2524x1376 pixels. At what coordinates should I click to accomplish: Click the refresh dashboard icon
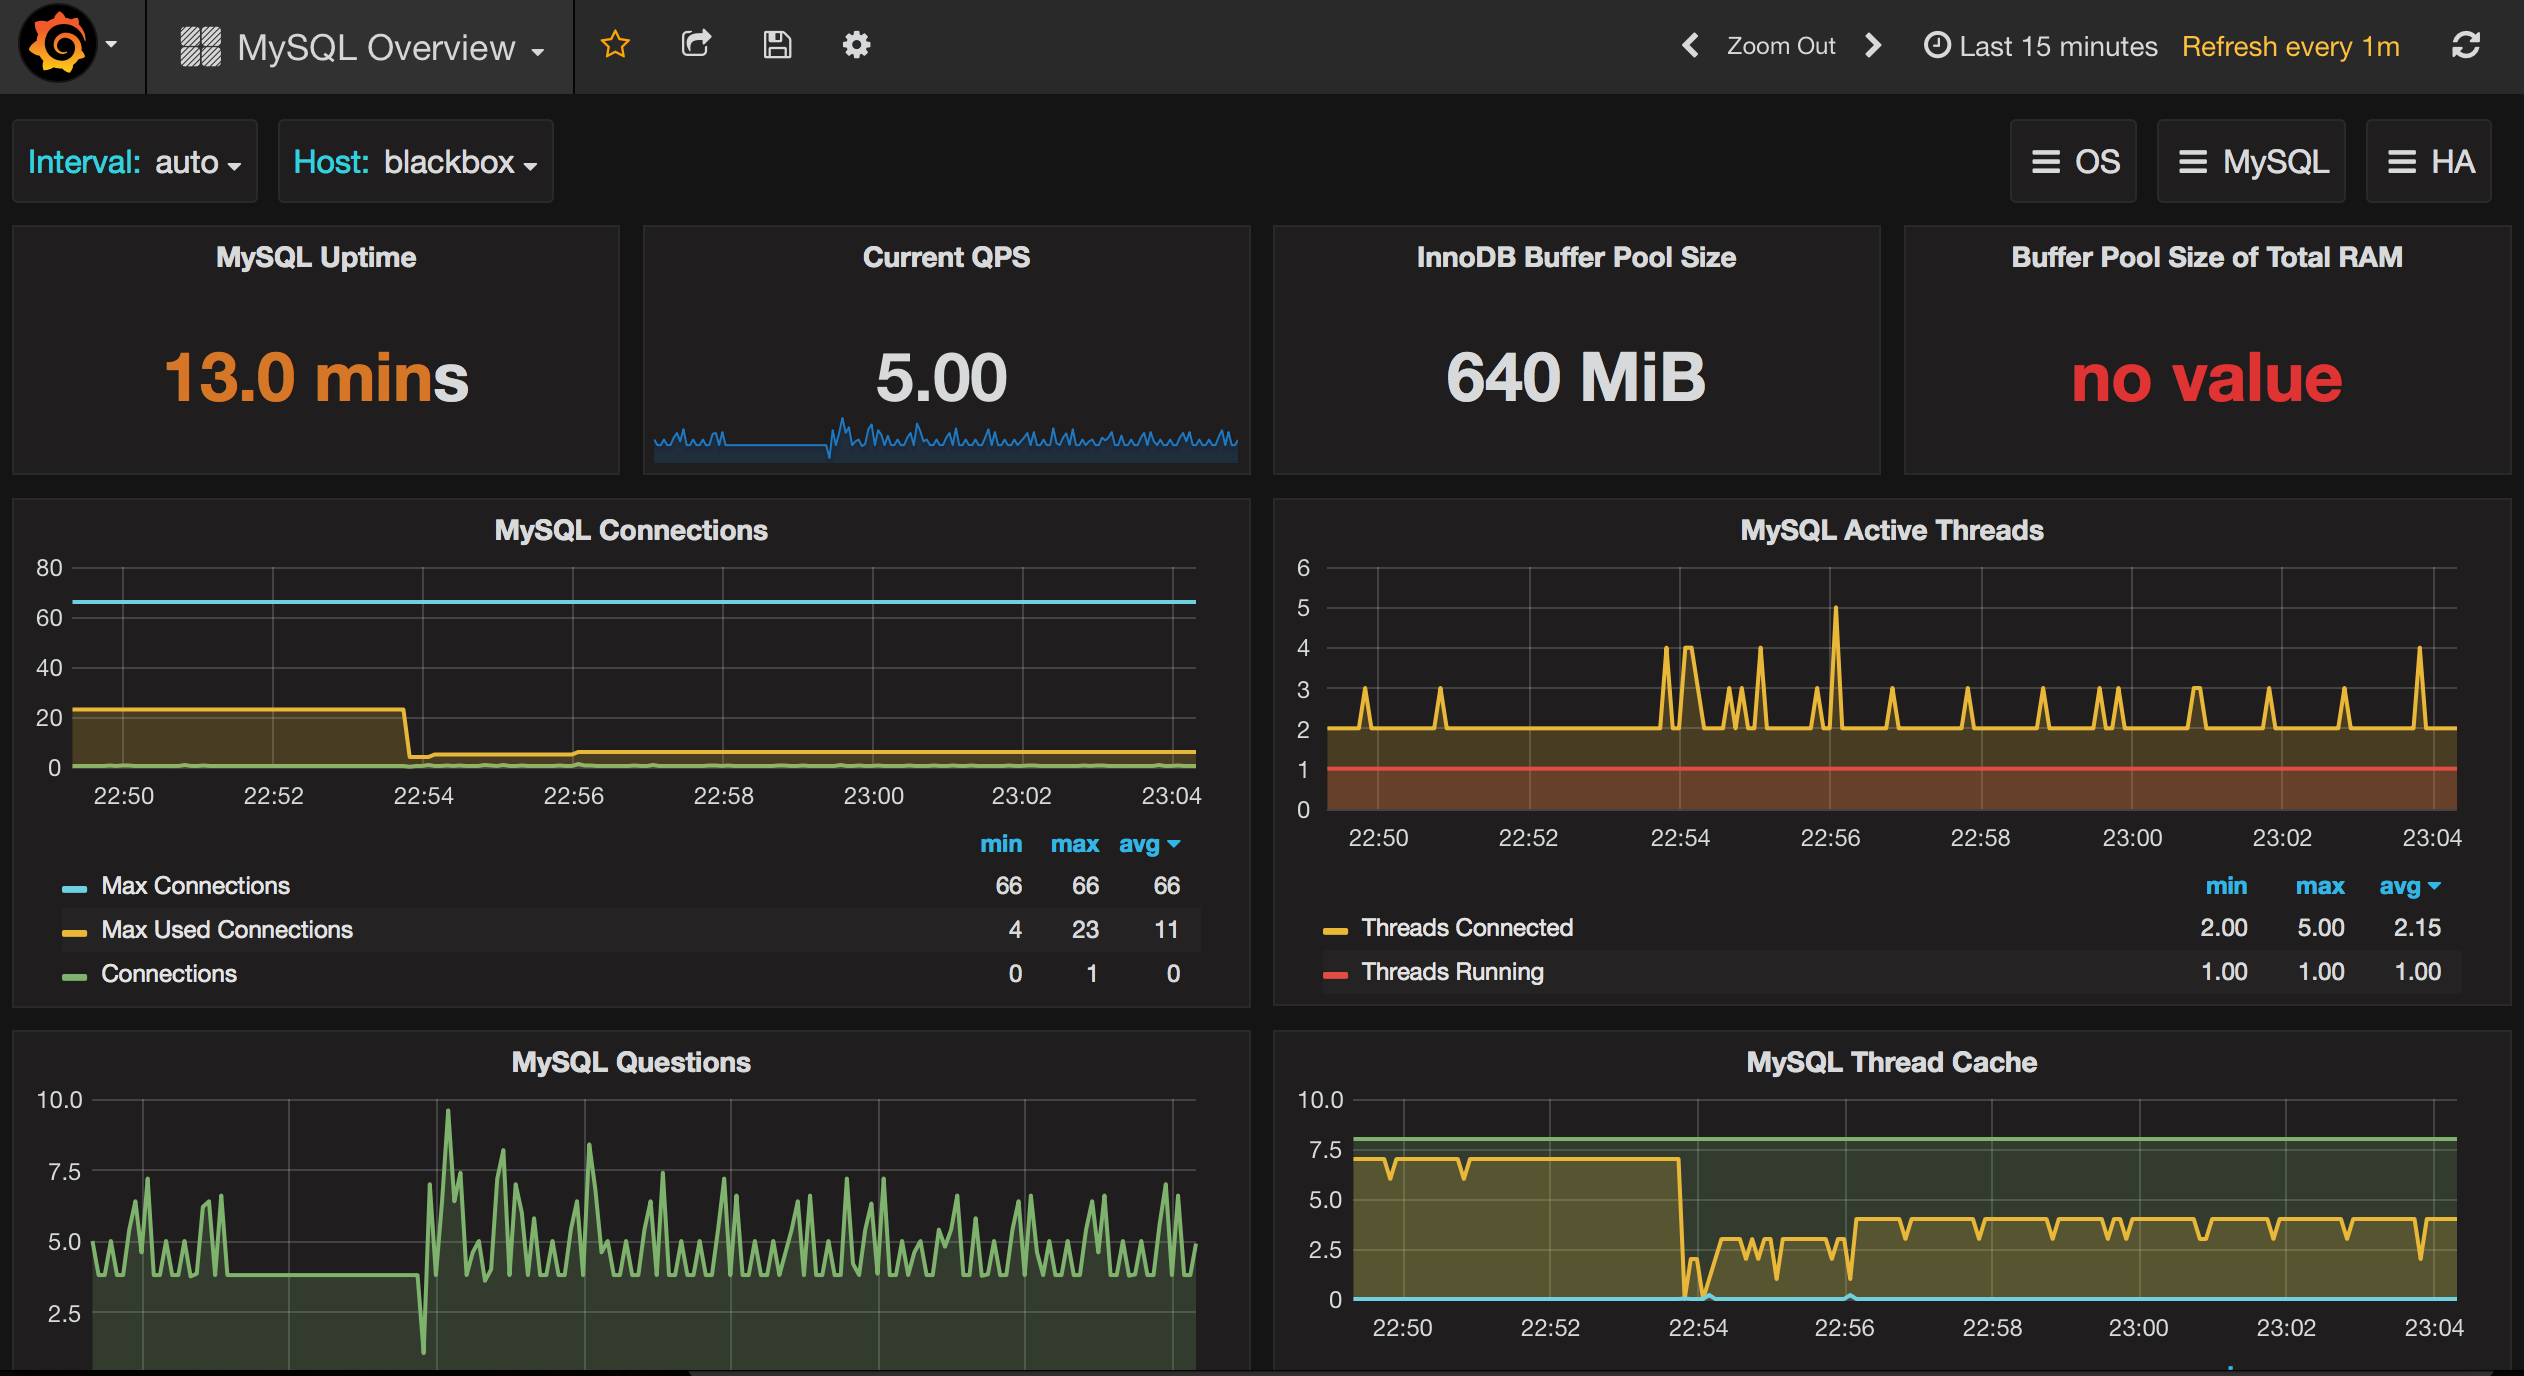(x=2466, y=45)
